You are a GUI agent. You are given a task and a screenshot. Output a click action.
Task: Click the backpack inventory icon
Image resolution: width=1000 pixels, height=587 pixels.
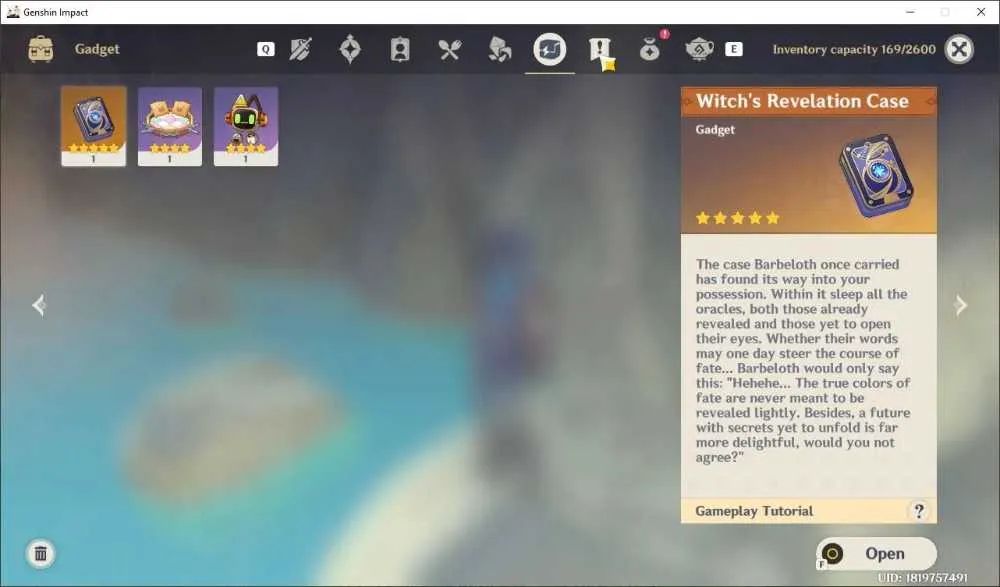[x=41, y=49]
